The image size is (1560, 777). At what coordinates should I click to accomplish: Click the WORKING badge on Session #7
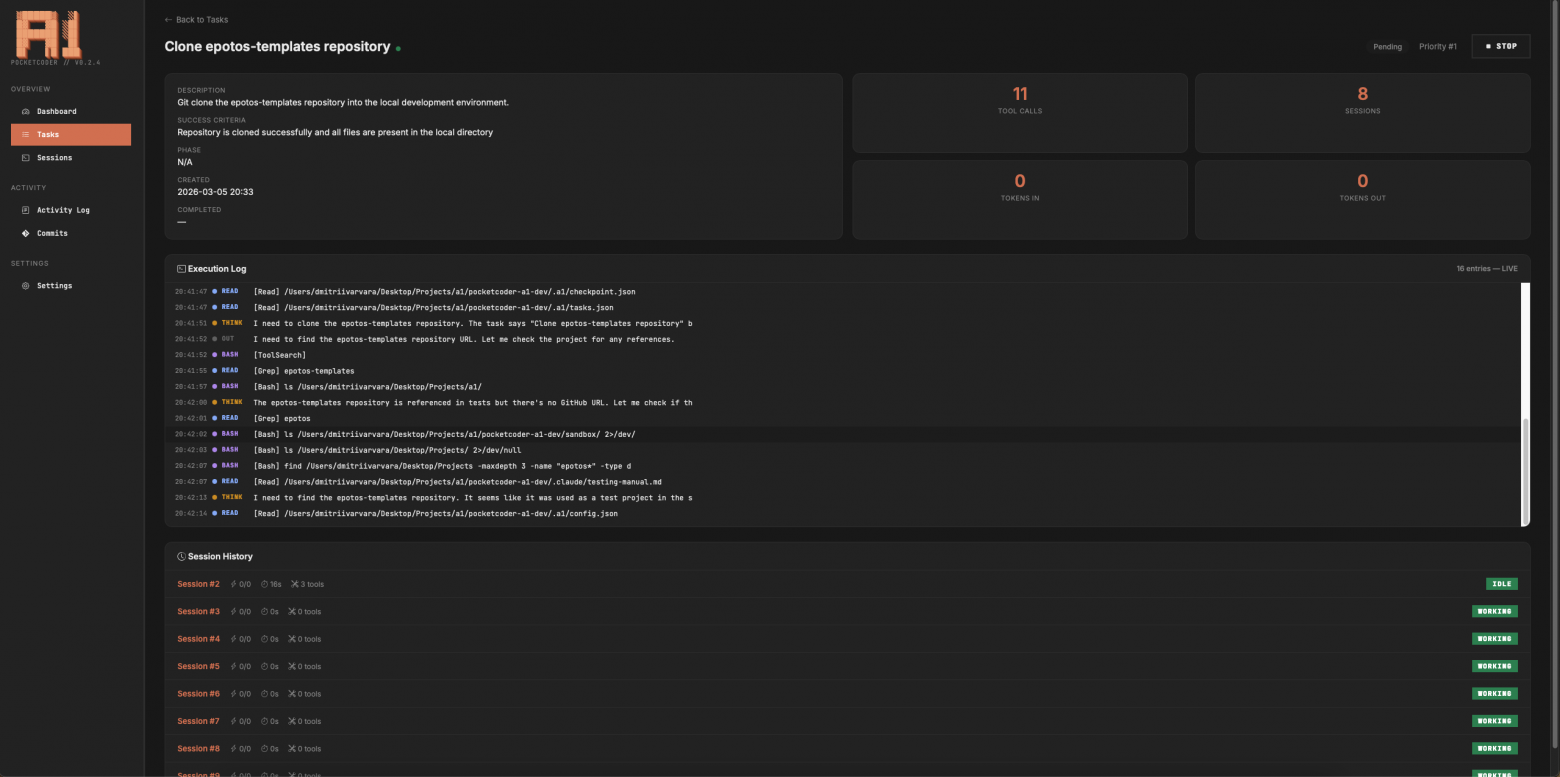click(x=1494, y=721)
